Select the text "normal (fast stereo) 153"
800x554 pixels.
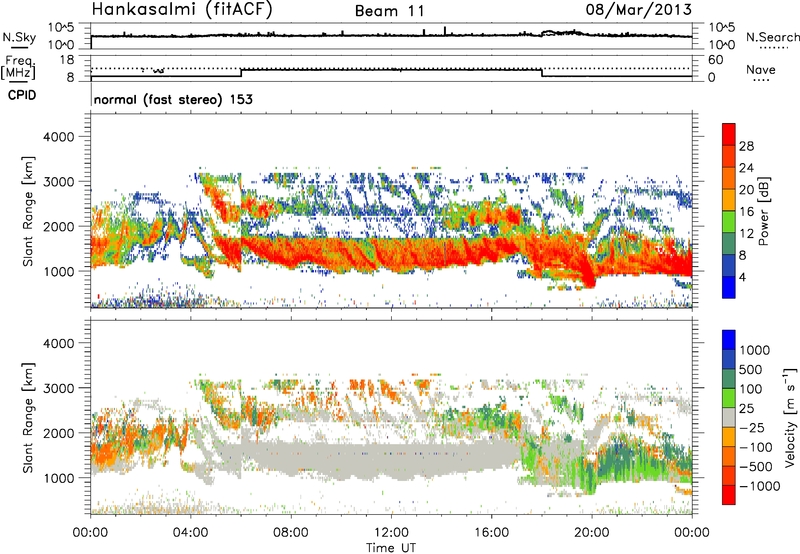point(173,99)
